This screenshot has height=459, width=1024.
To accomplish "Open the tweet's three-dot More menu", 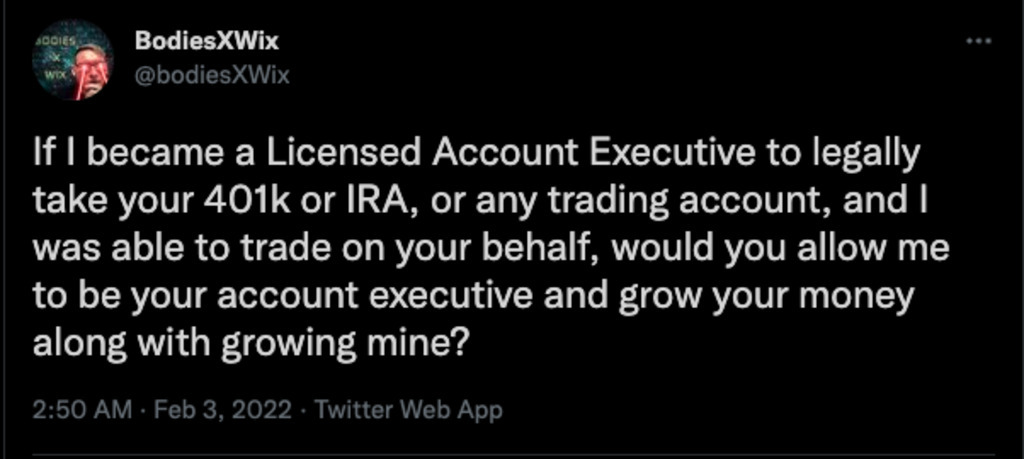I will coord(979,41).
